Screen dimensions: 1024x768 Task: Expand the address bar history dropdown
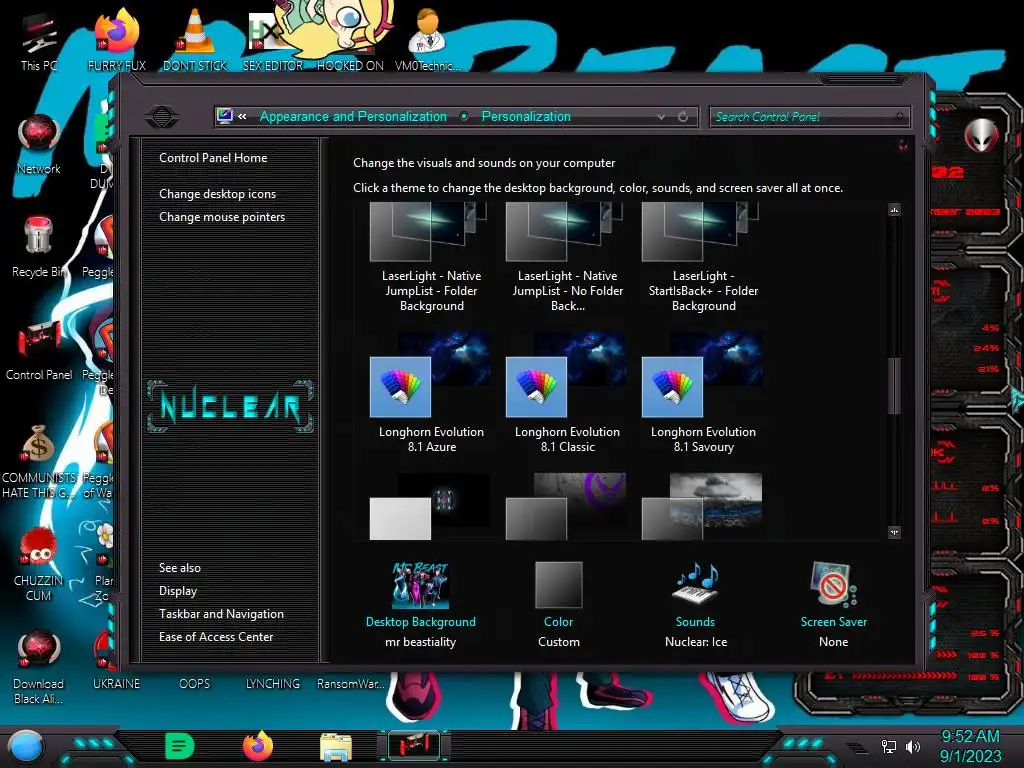click(x=662, y=117)
